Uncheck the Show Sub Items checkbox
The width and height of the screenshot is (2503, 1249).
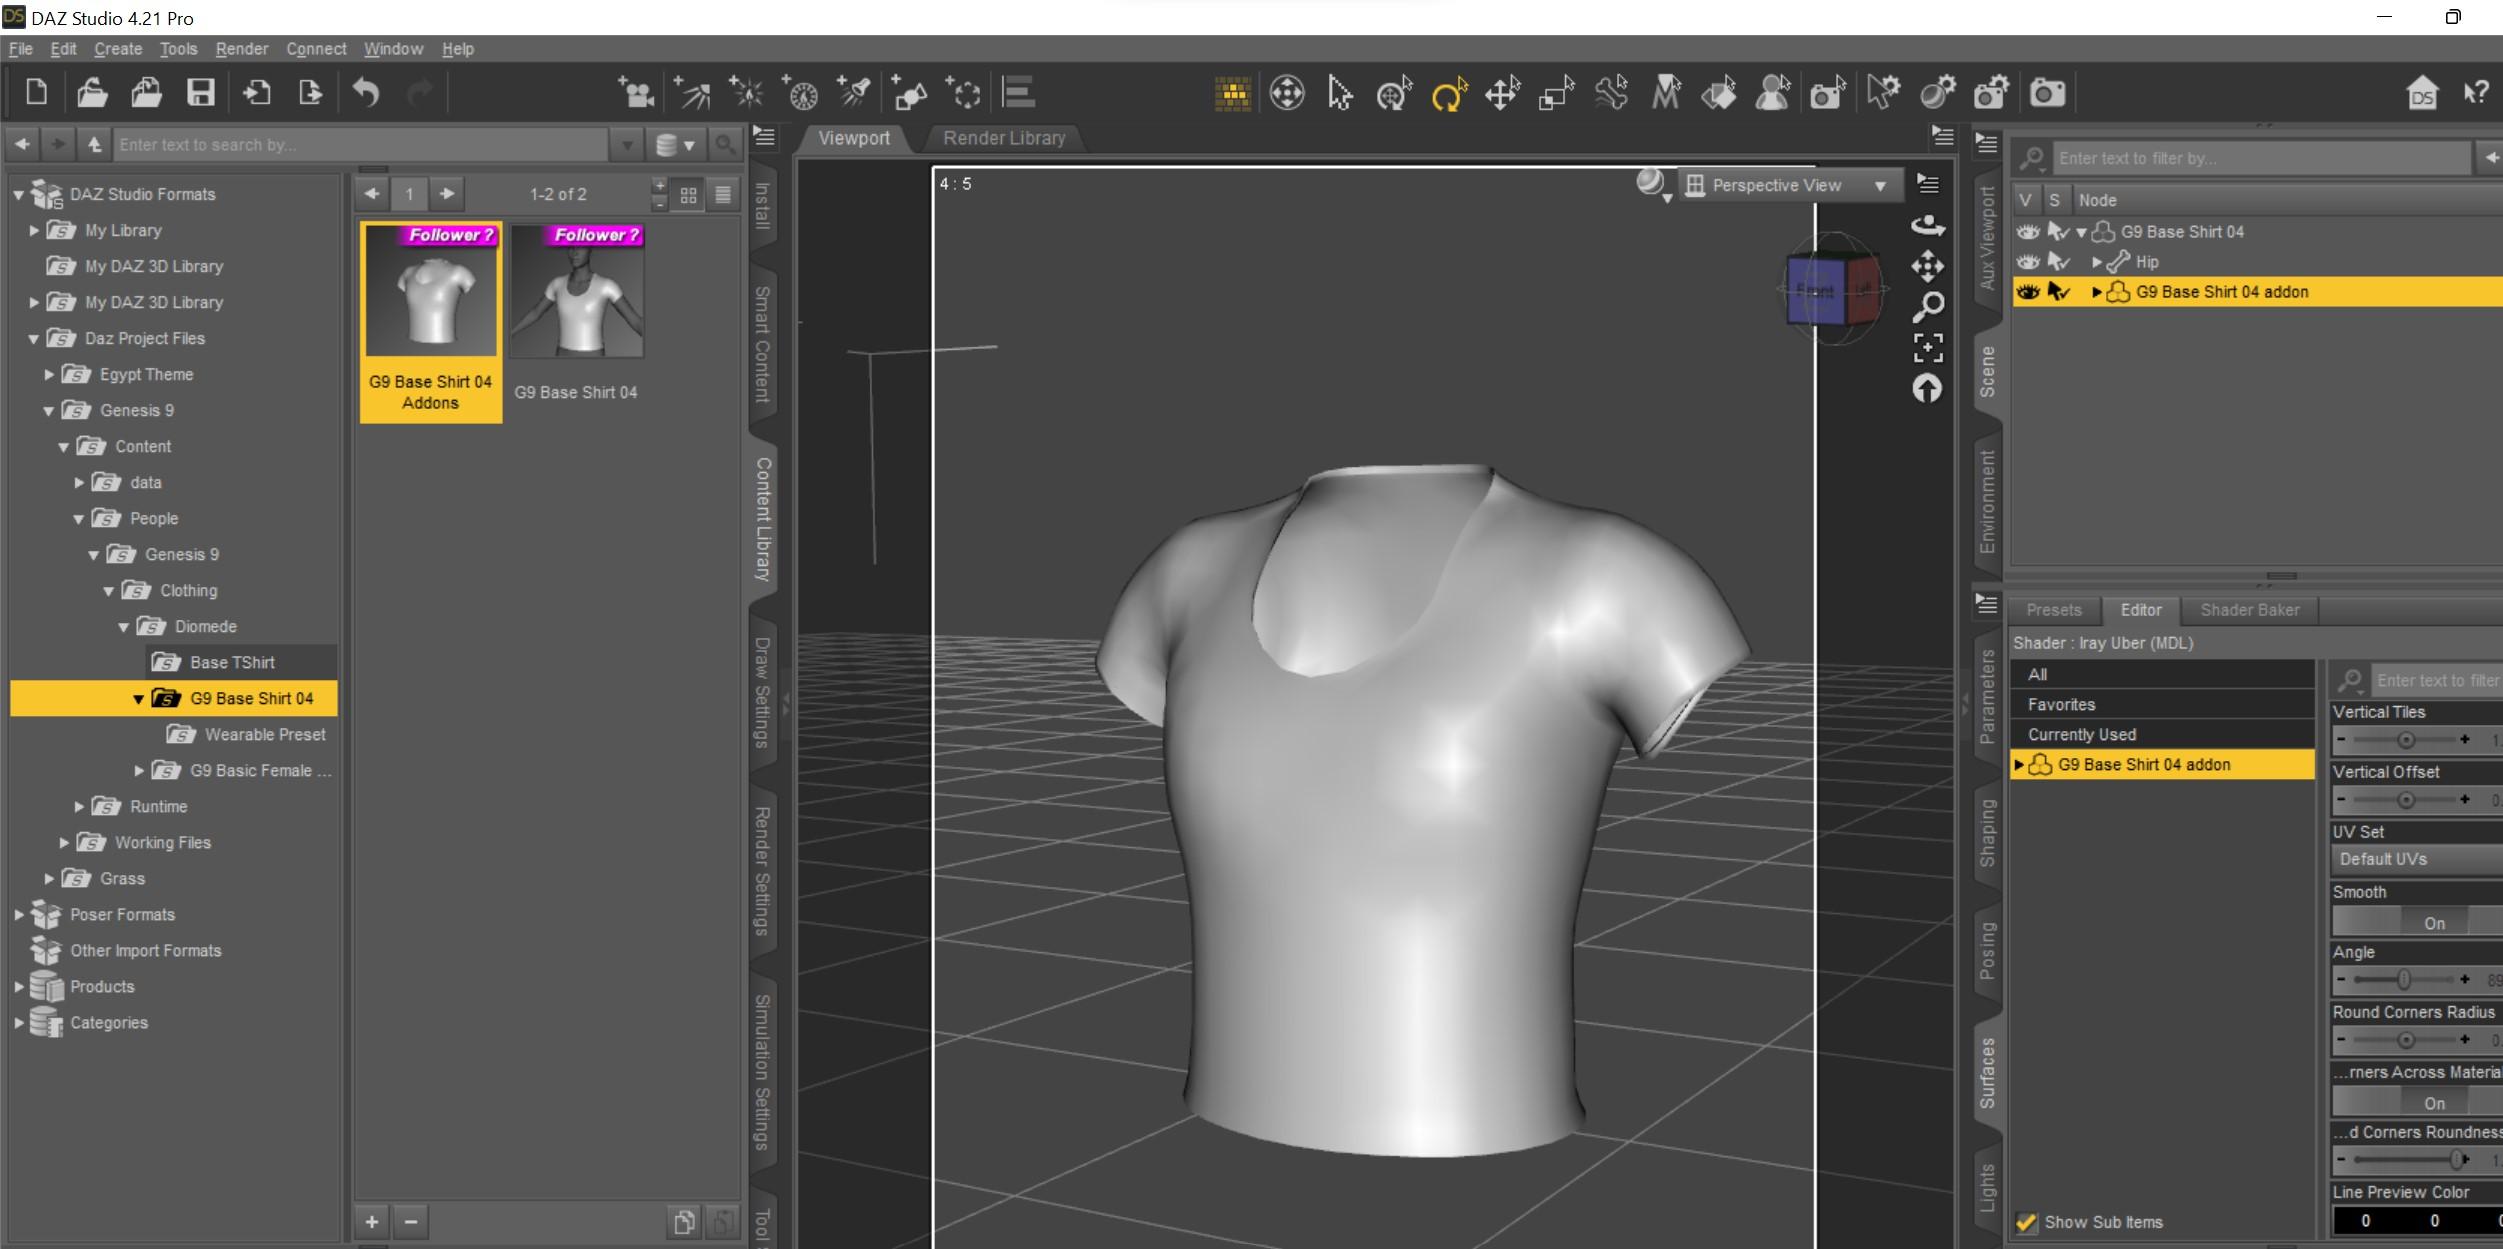tap(2026, 1222)
